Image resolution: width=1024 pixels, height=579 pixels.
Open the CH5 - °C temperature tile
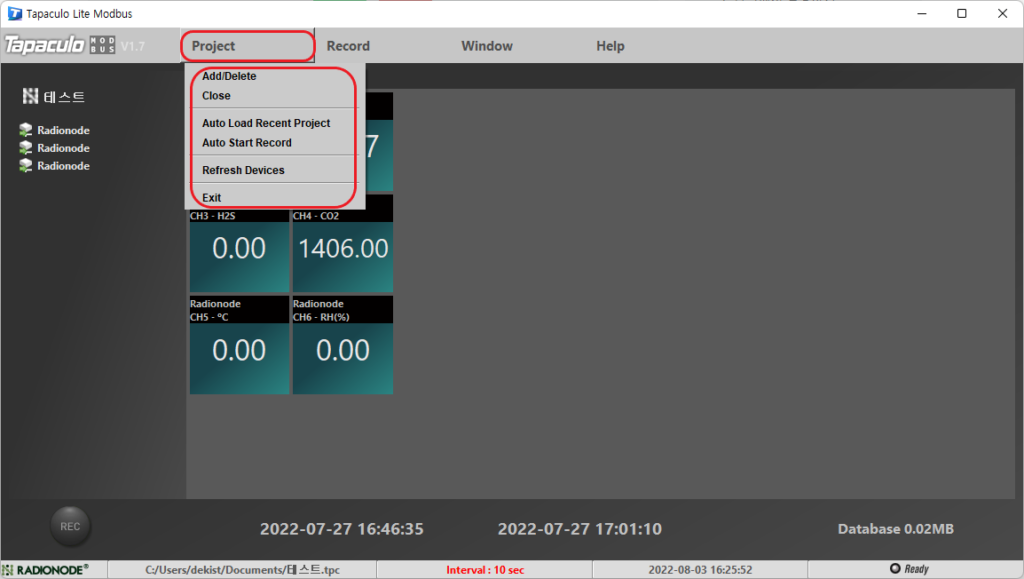click(x=239, y=345)
